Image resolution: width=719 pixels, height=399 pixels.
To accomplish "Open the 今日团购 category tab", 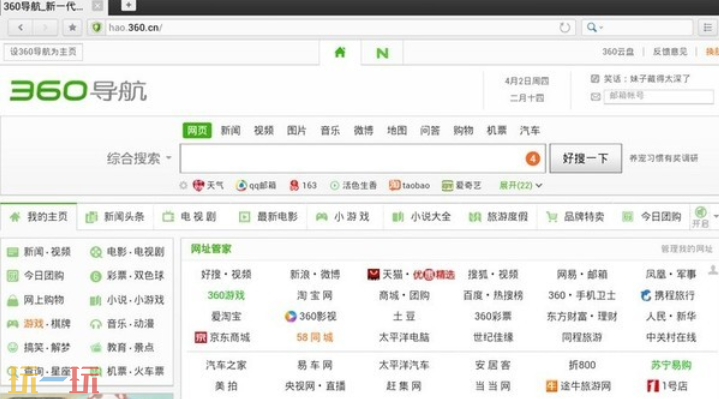I will (x=652, y=216).
